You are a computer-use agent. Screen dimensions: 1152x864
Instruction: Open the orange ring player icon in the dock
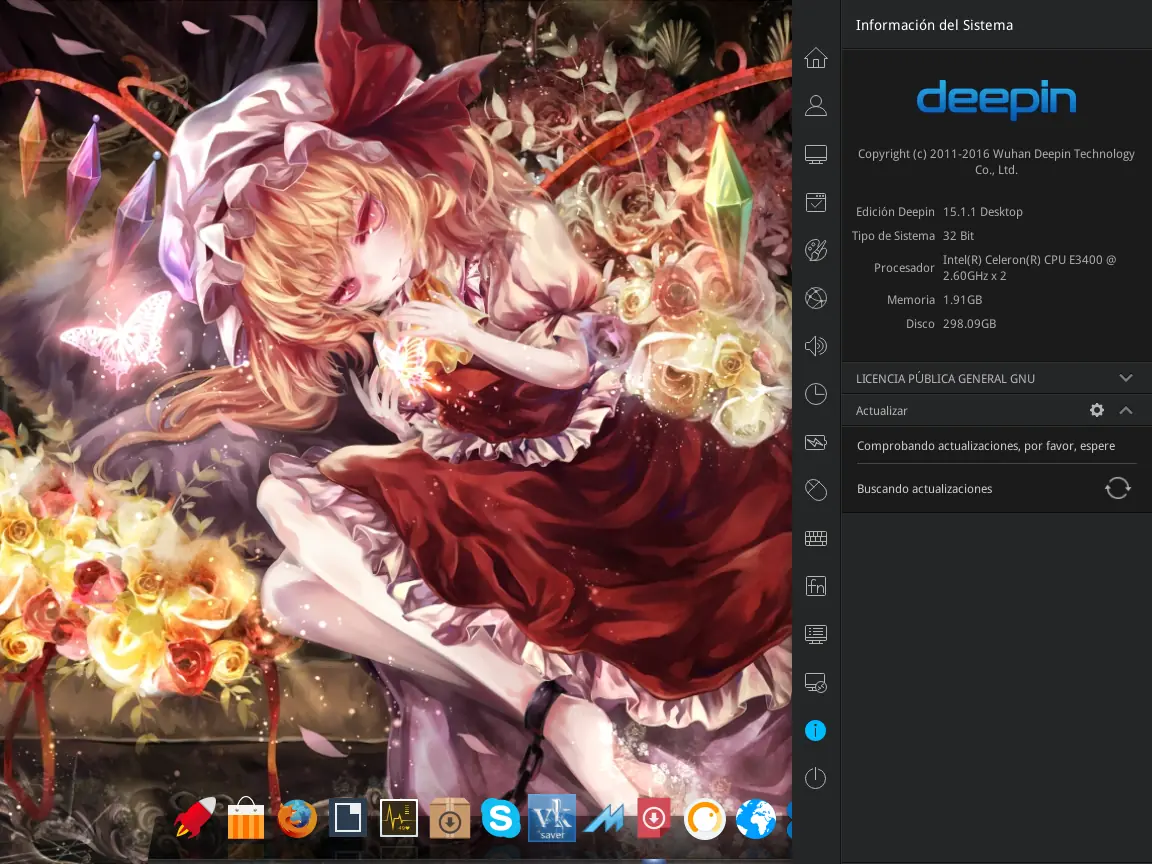point(705,818)
